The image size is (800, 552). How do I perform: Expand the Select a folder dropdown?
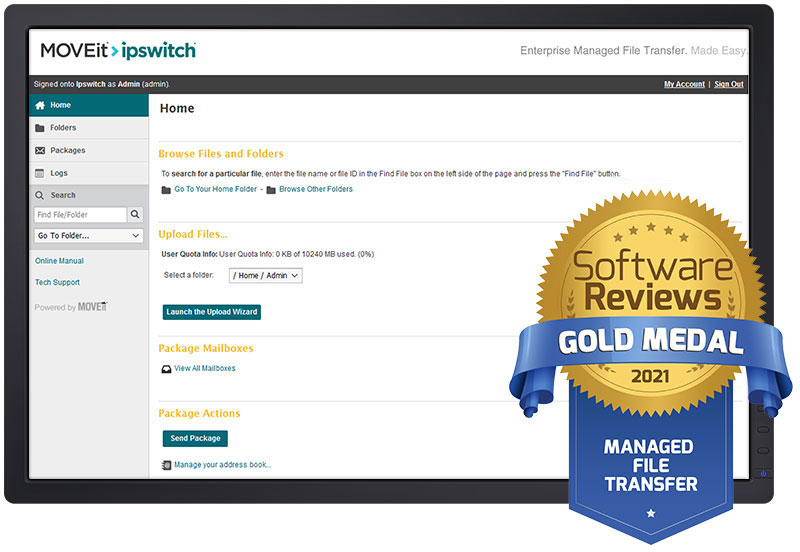pos(265,276)
